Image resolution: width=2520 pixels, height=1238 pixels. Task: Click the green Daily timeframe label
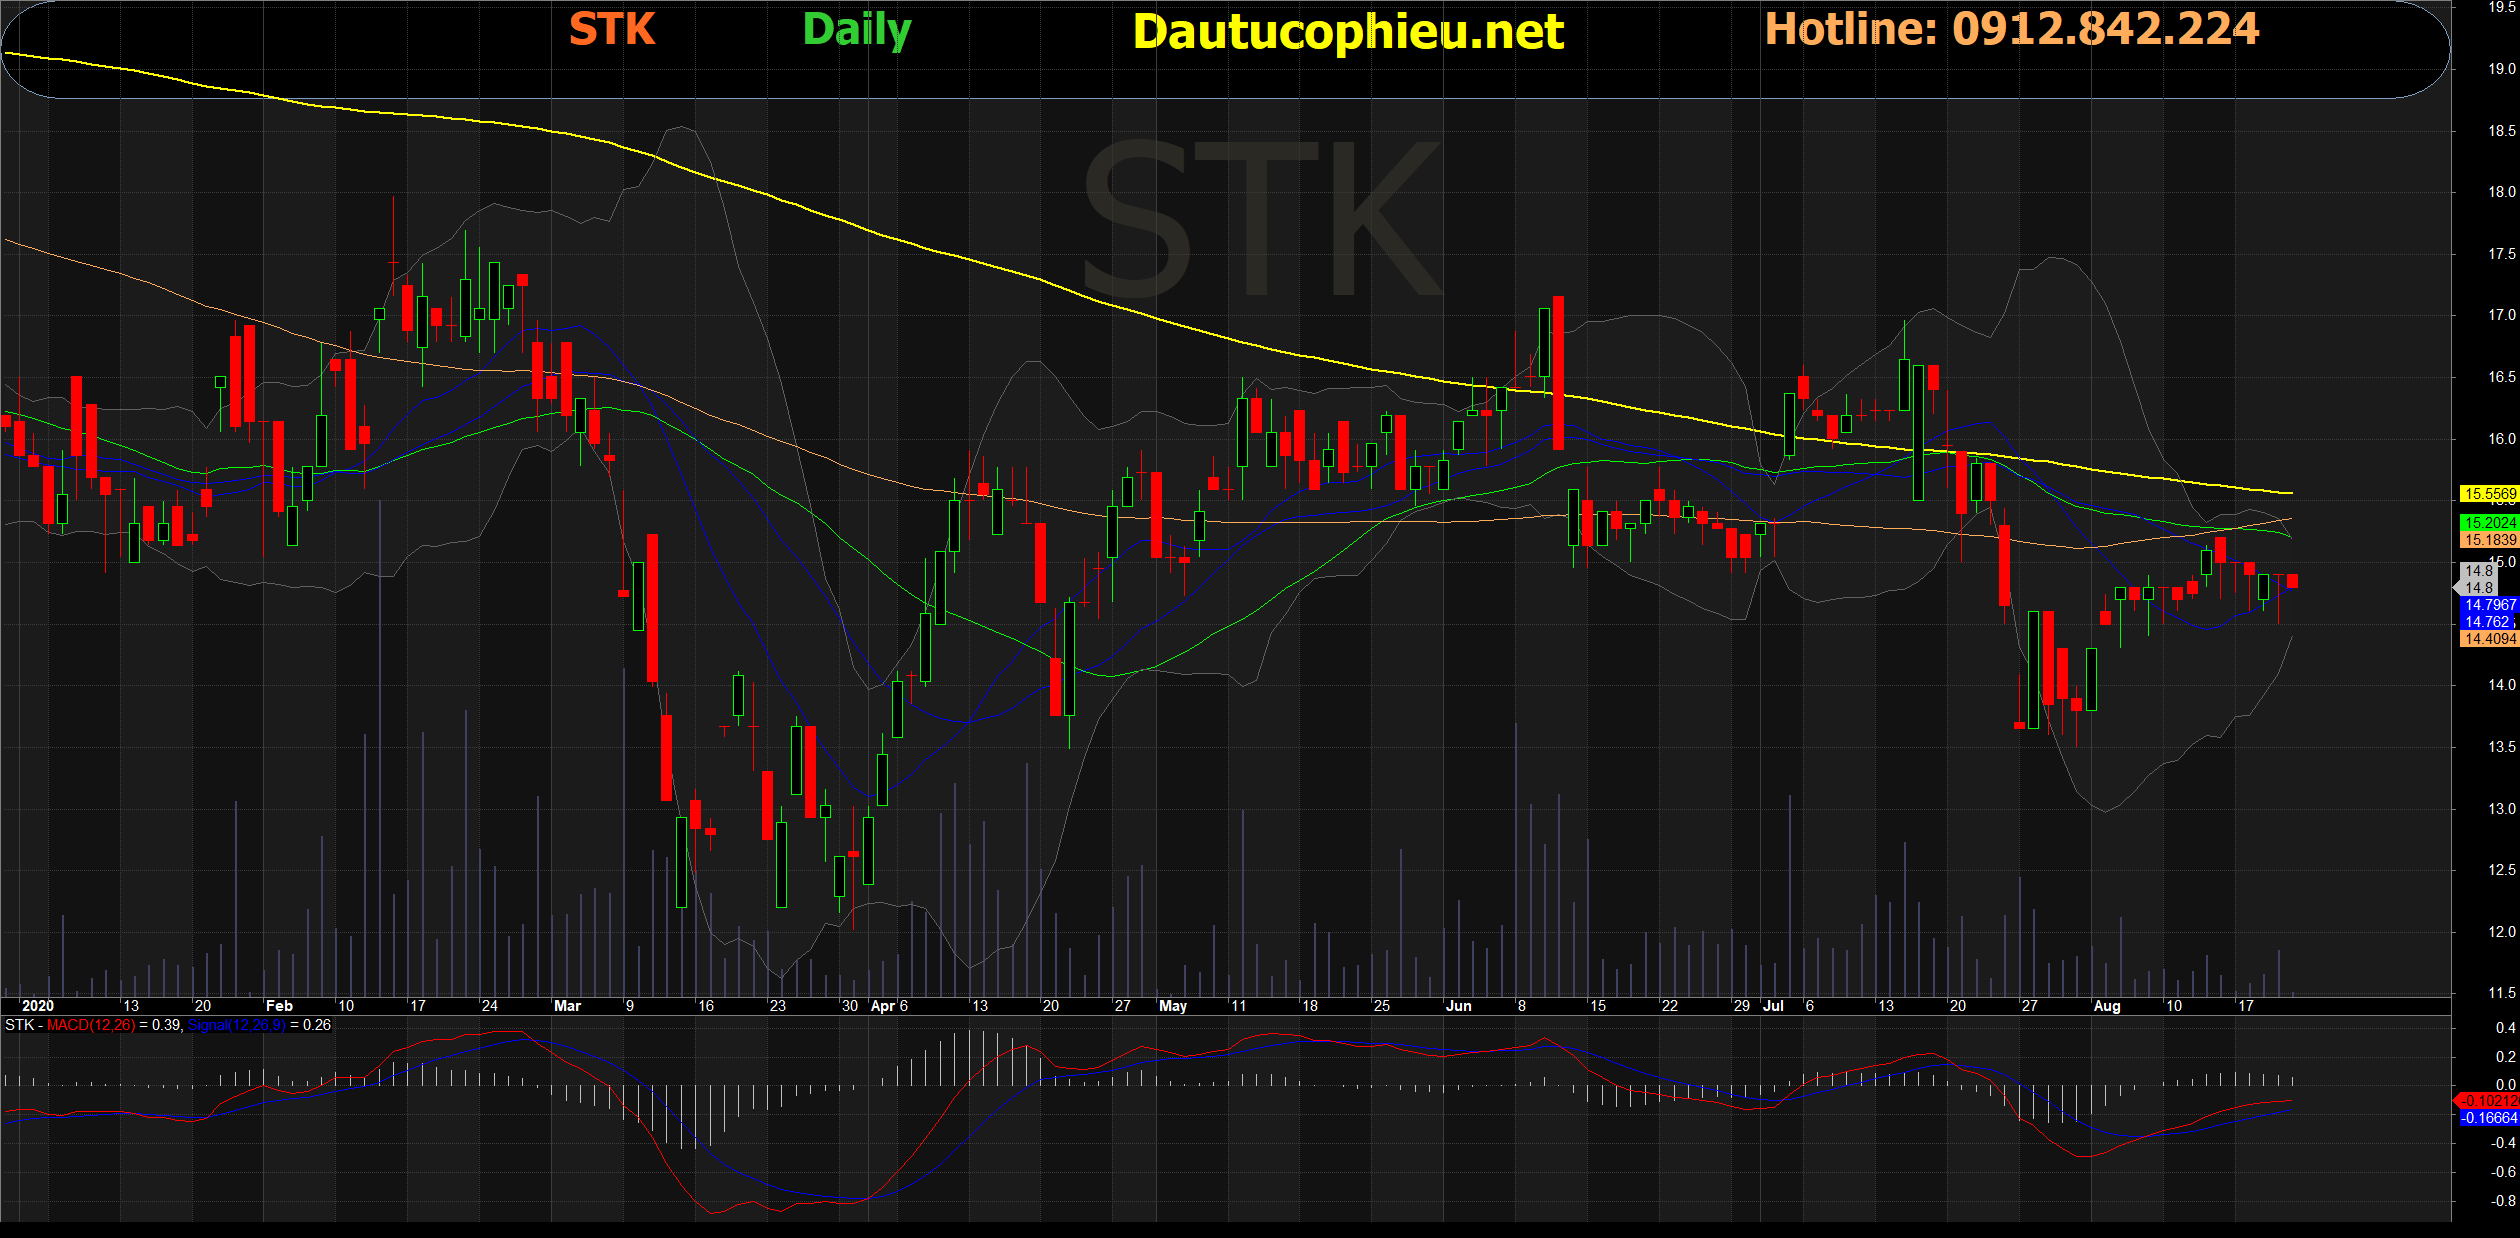point(857,30)
